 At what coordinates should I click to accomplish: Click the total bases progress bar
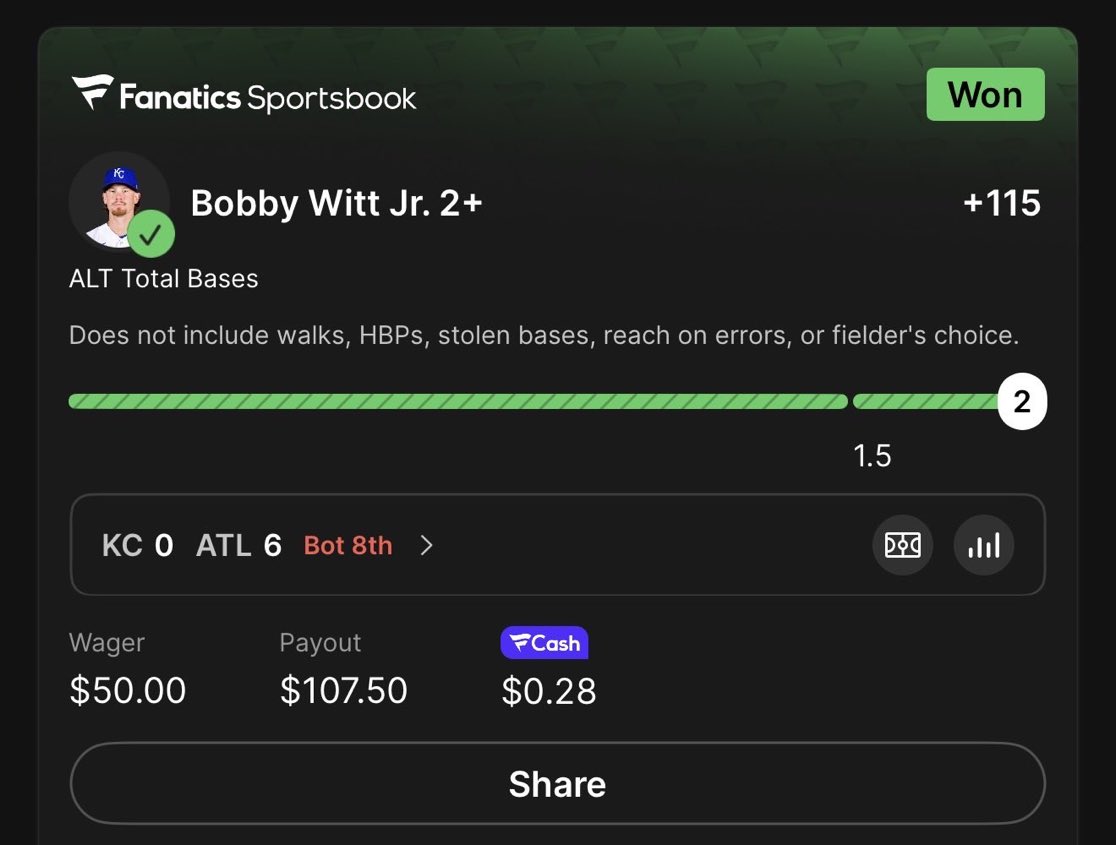(x=457, y=402)
